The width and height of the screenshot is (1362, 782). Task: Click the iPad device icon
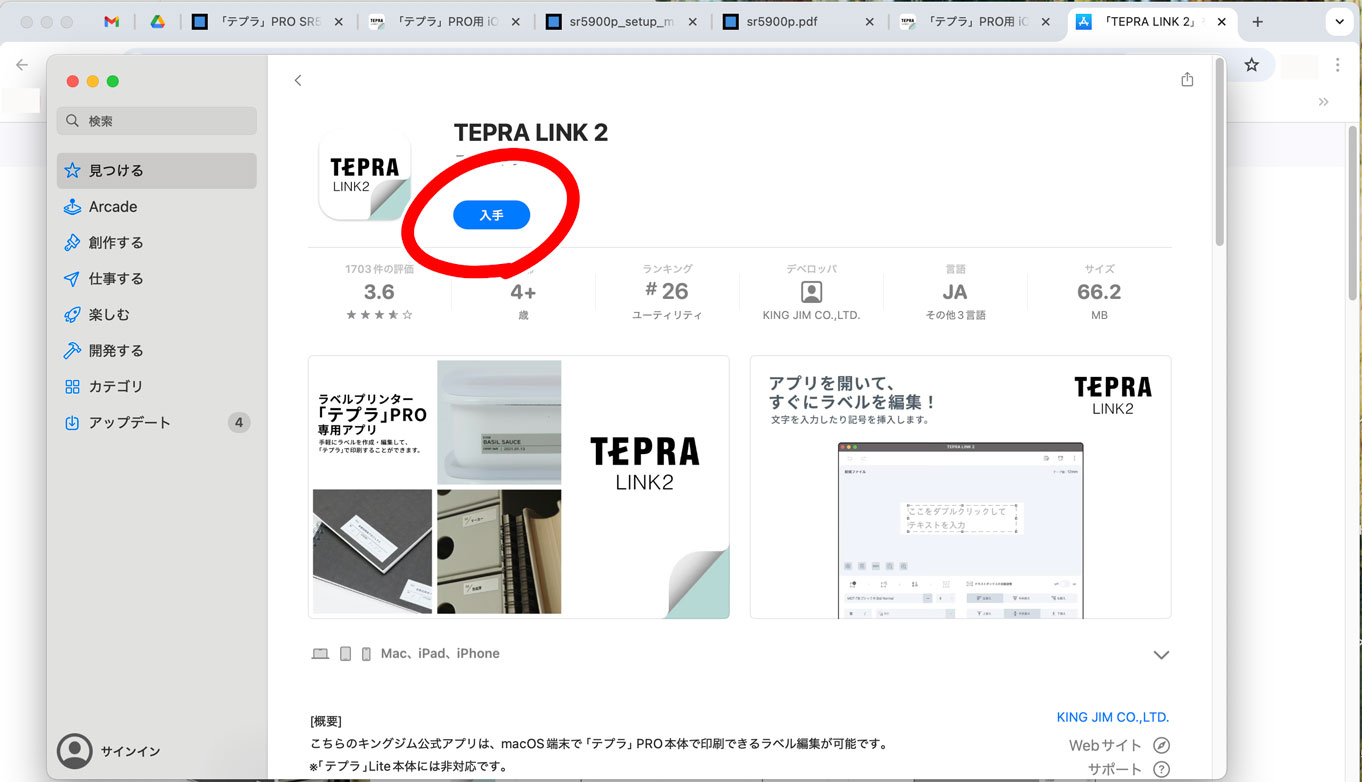tap(345, 654)
